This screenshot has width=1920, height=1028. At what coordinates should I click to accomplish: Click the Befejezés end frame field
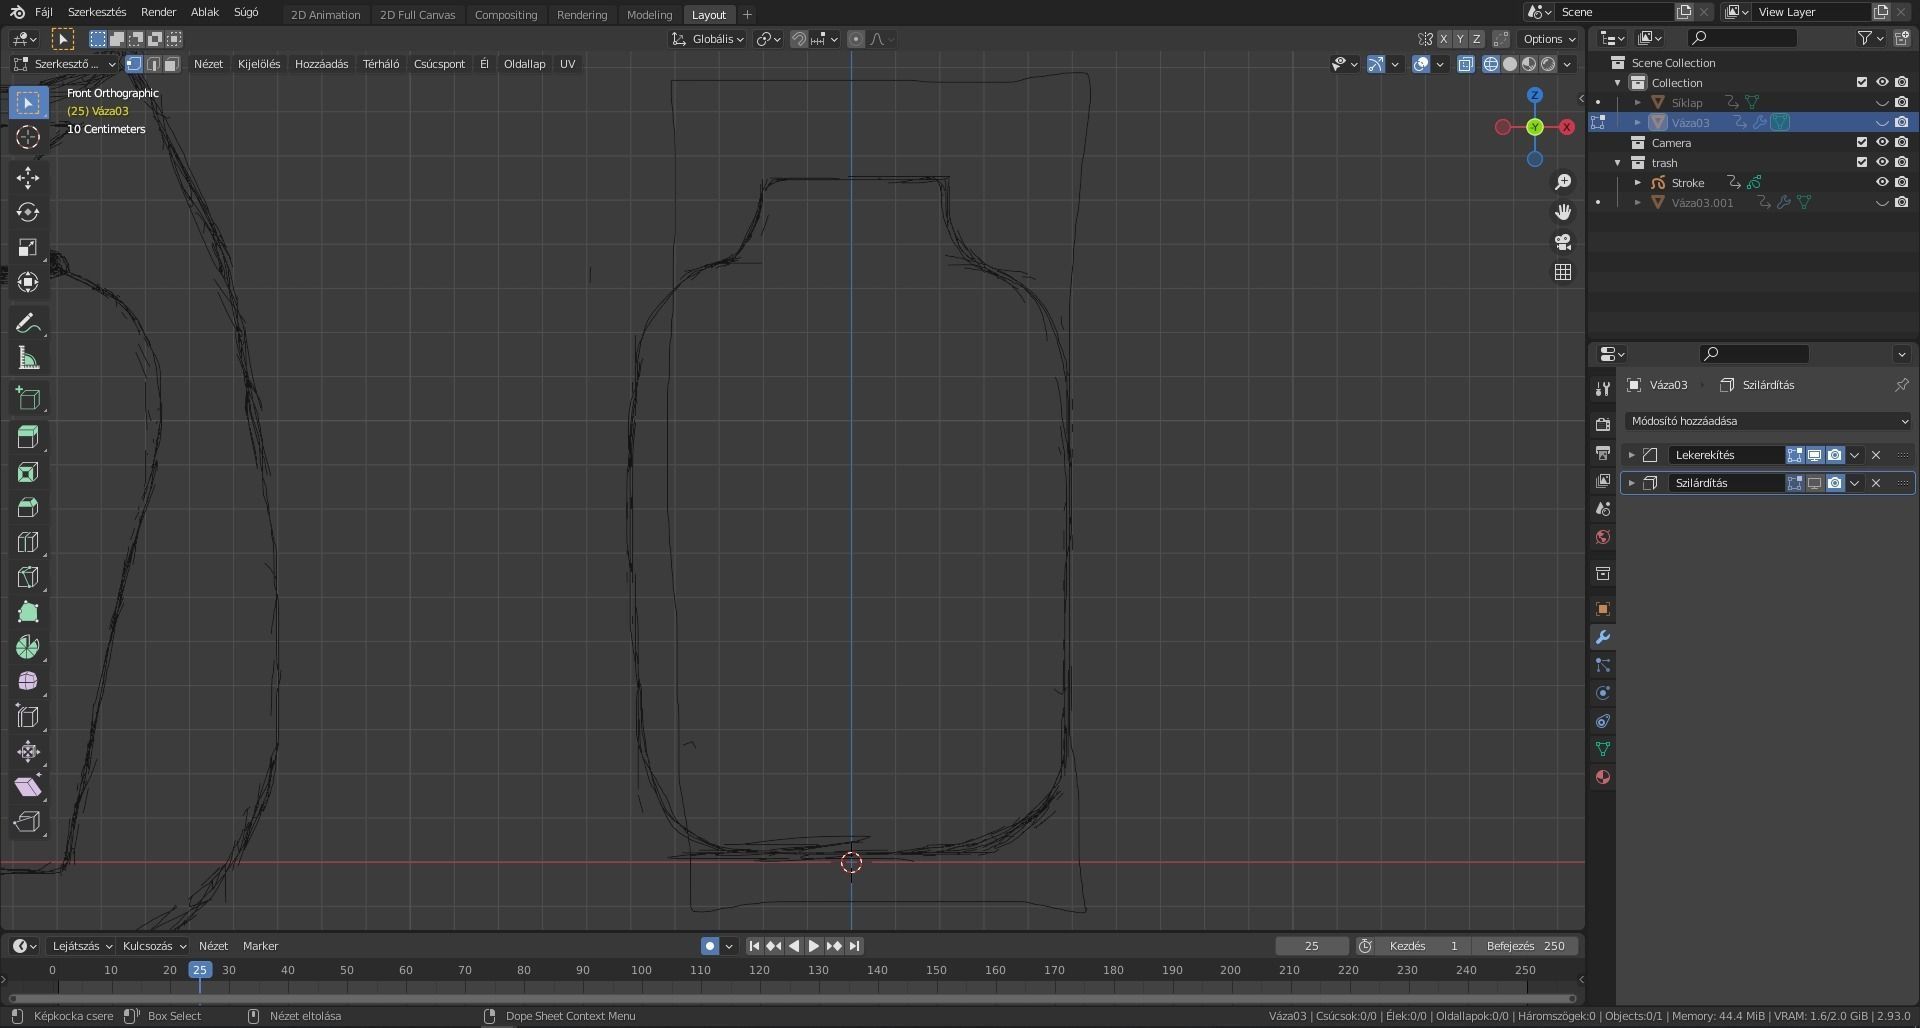click(1526, 946)
